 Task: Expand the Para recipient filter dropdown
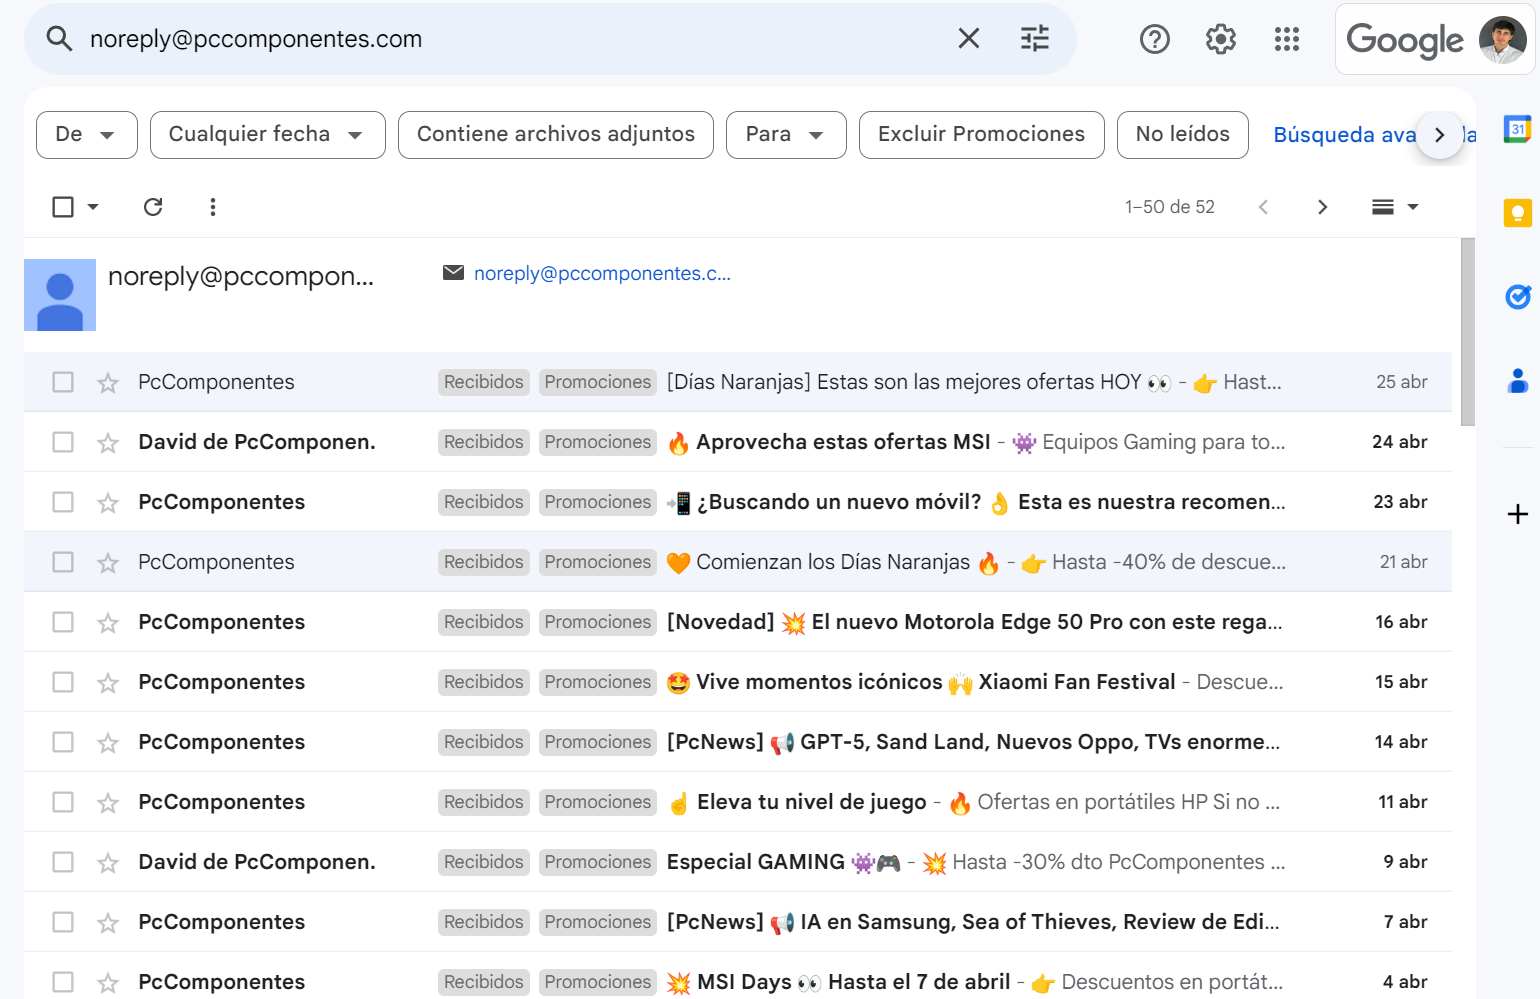785,135
